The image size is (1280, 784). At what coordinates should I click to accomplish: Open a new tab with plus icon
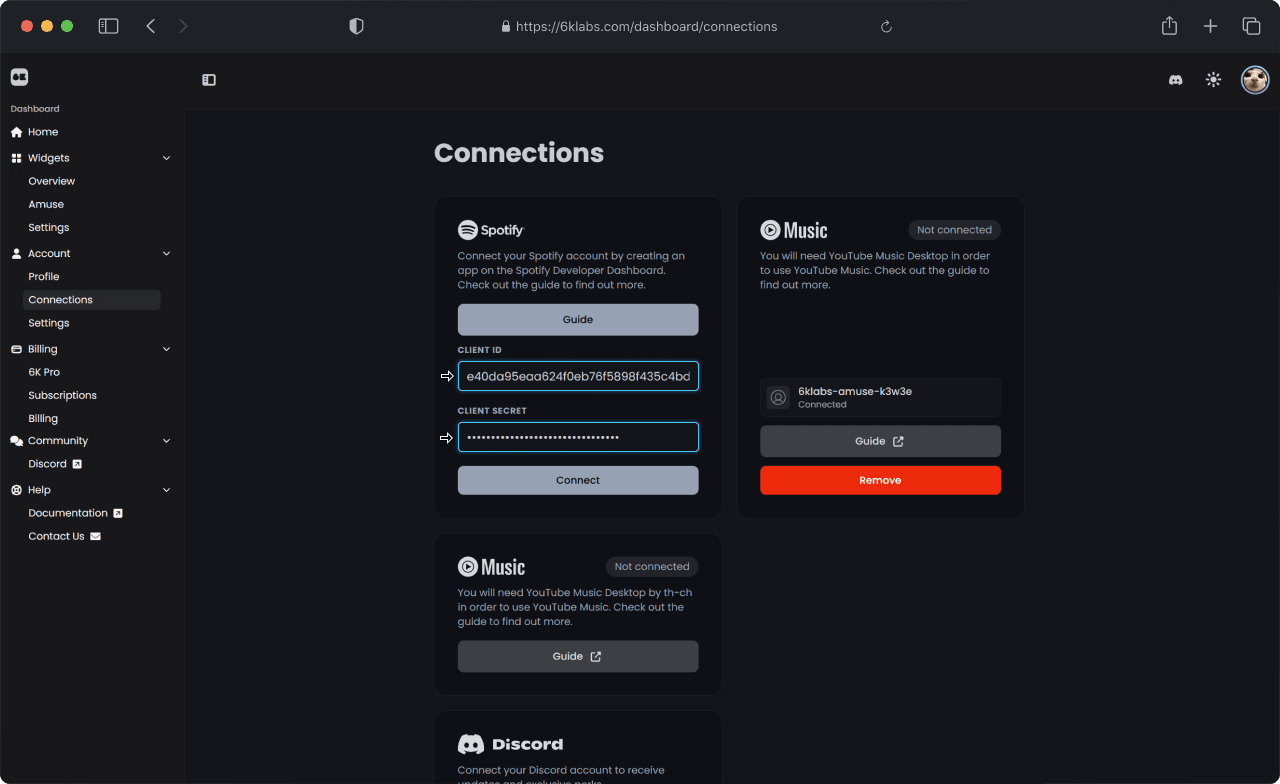coord(1210,27)
